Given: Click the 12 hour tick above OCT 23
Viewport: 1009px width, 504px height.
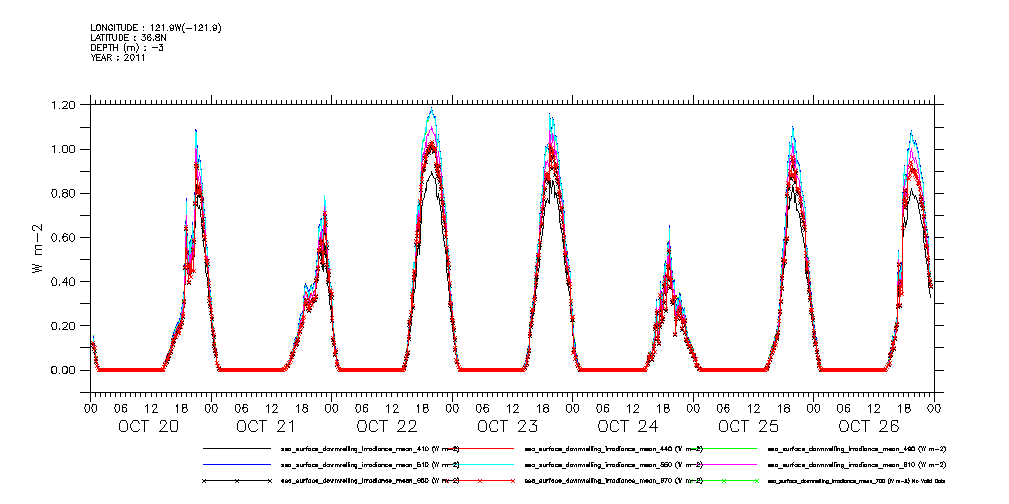Looking at the screenshot, I should tap(513, 409).
